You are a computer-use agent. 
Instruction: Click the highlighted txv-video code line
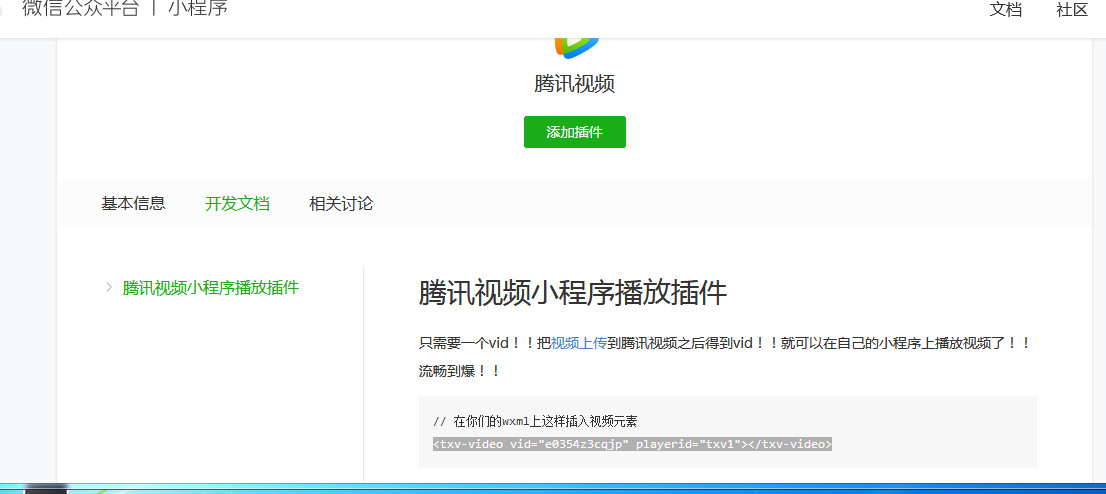pyautogui.click(x=632, y=444)
